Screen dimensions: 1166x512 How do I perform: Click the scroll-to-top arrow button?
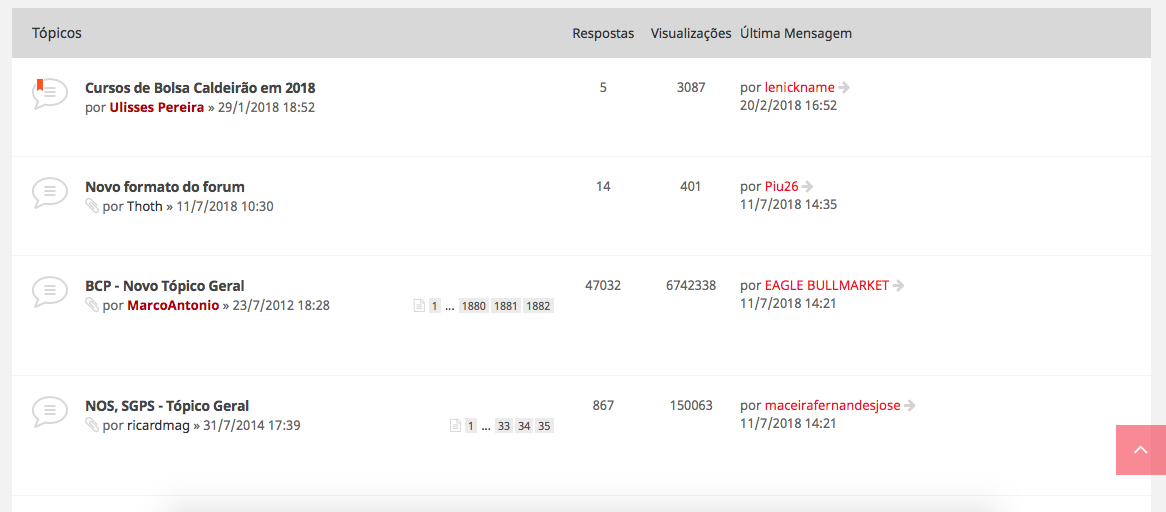[x=1141, y=450]
